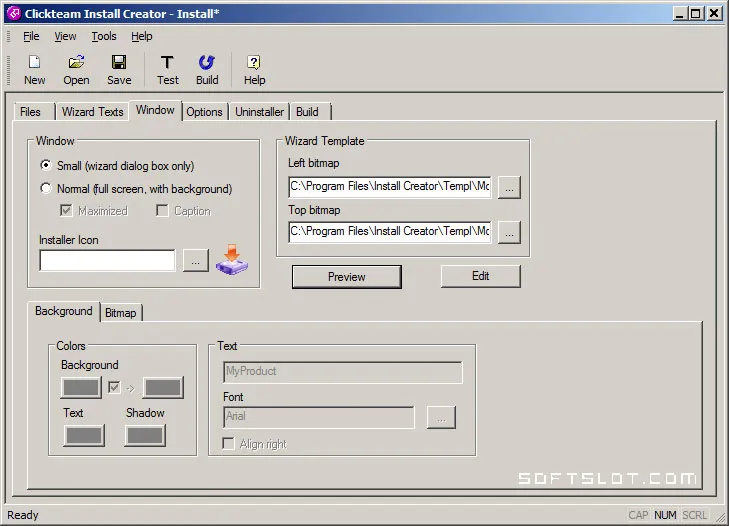Select Small (wizard dialog box only) option
This screenshot has width=729, height=526.
[x=46, y=165]
